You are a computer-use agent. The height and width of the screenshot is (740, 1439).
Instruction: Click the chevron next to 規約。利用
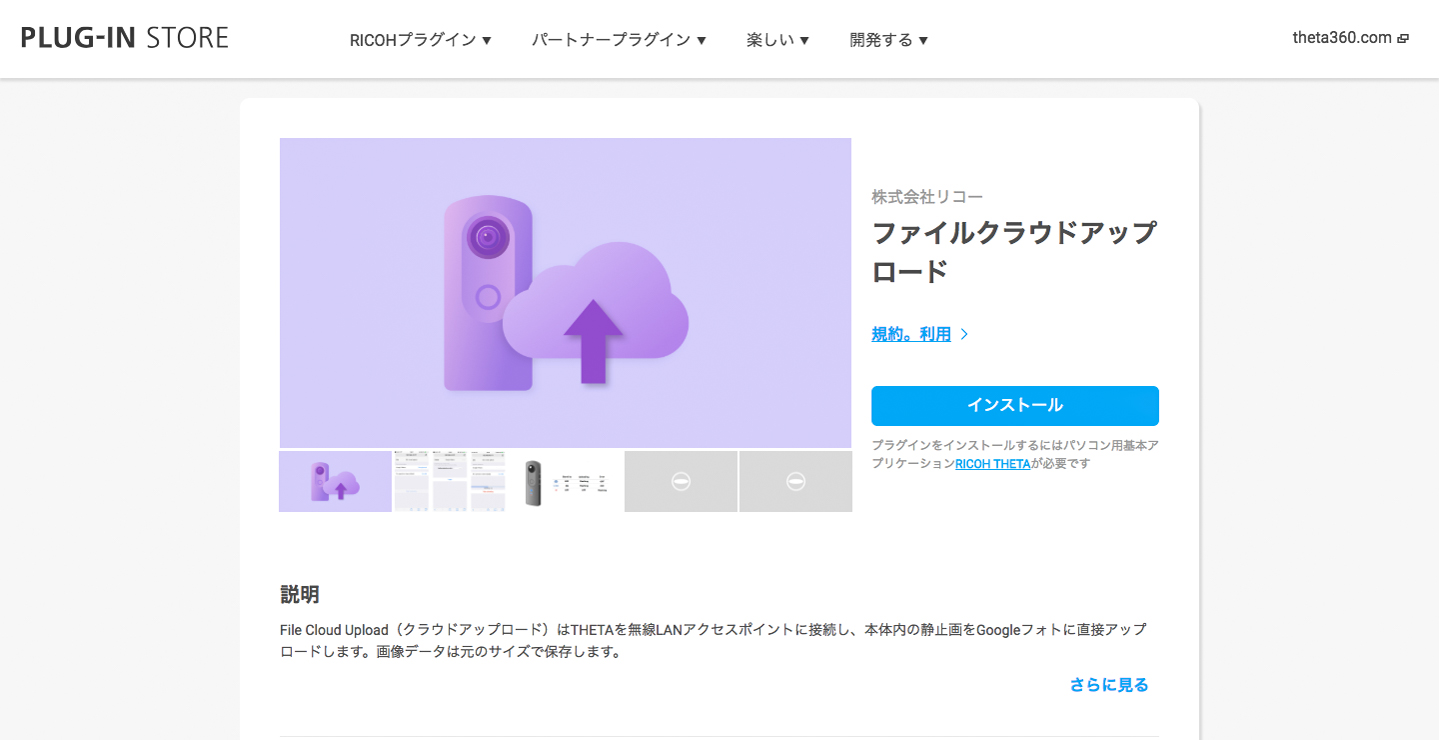(964, 334)
